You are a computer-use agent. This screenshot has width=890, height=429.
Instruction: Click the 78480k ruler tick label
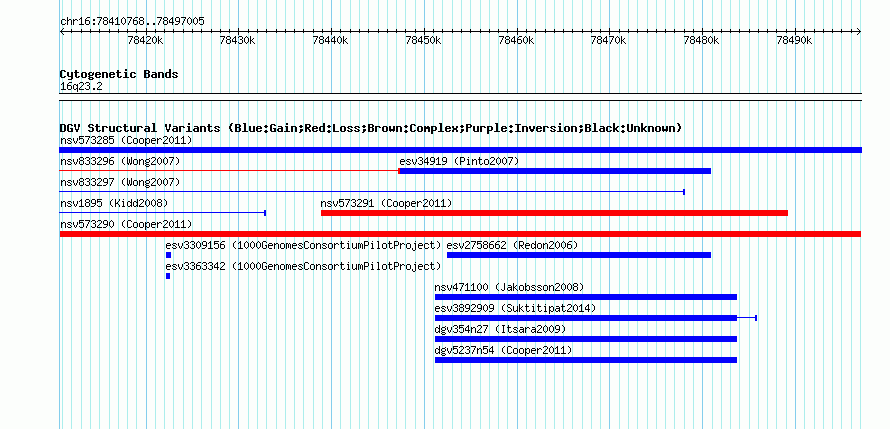702,40
